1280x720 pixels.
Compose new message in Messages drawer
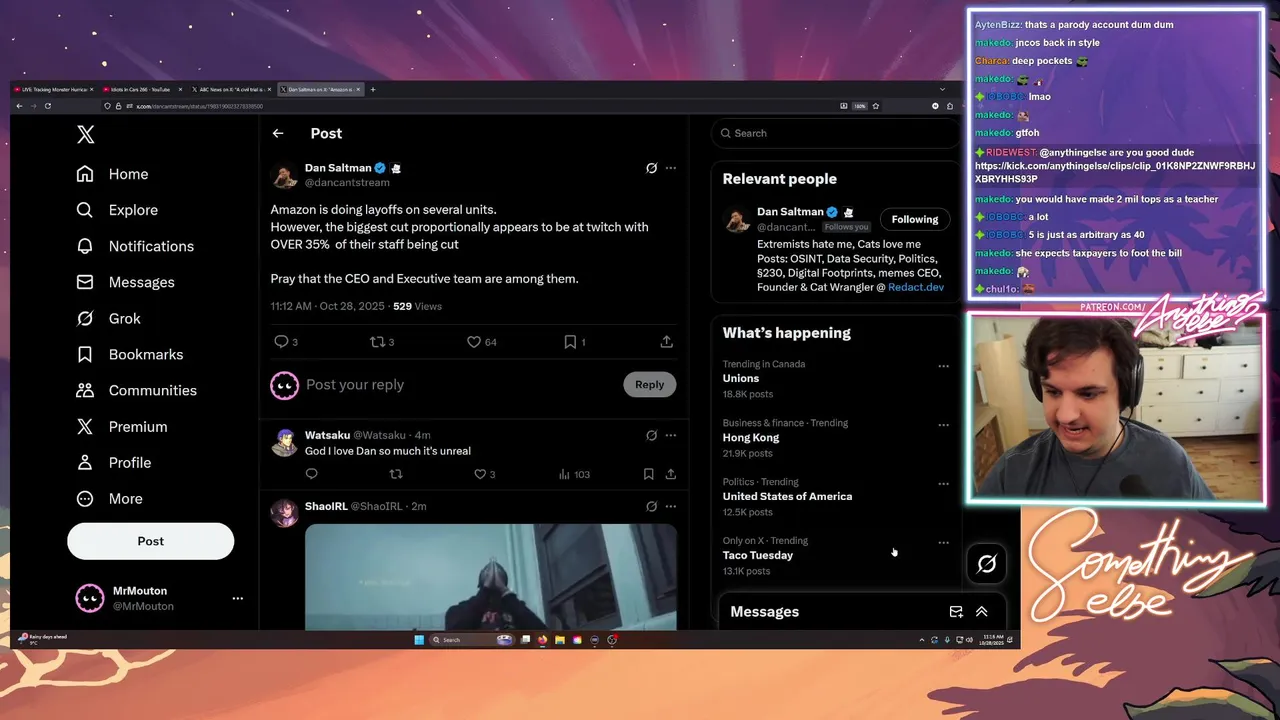(956, 612)
